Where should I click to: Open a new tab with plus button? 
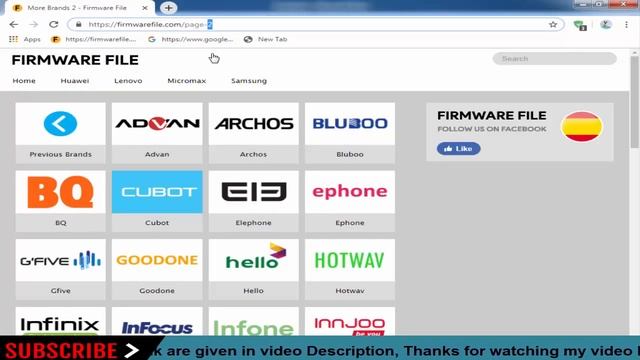[x=168, y=8]
